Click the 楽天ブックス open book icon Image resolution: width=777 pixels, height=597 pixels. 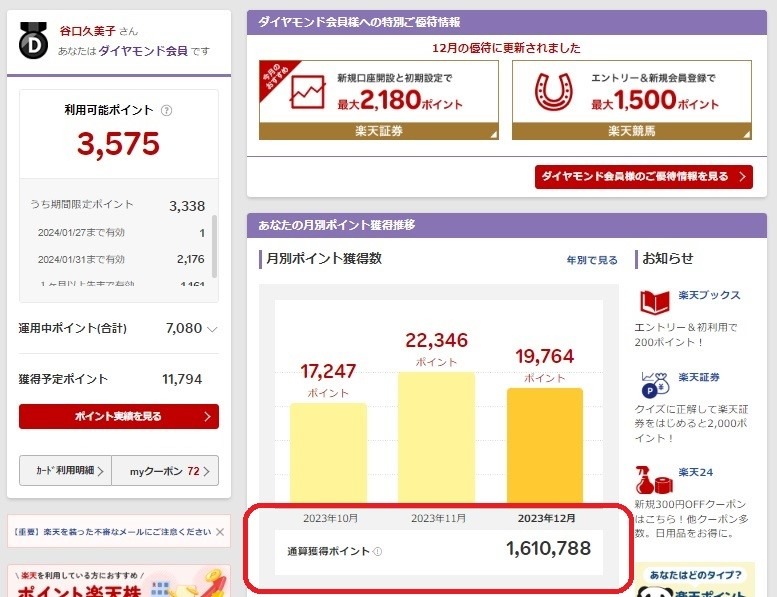point(654,302)
